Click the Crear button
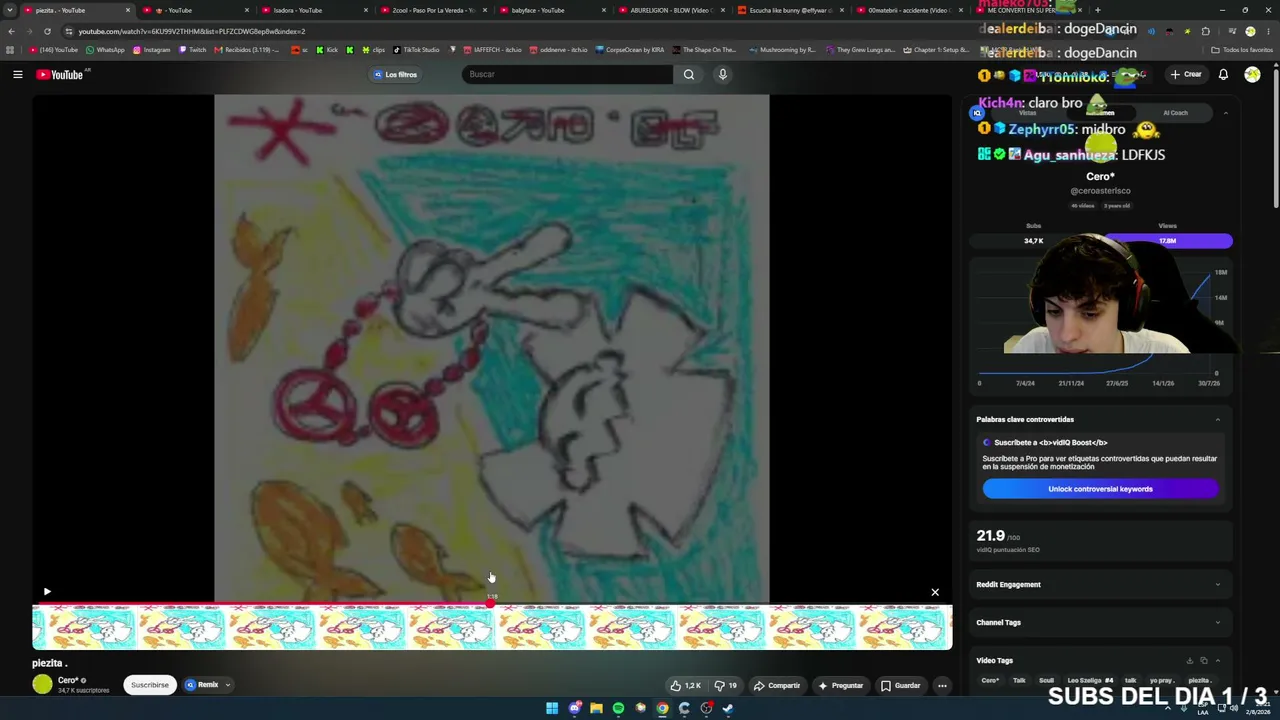The width and height of the screenshot is (1280, 720). coord(1187,74)
